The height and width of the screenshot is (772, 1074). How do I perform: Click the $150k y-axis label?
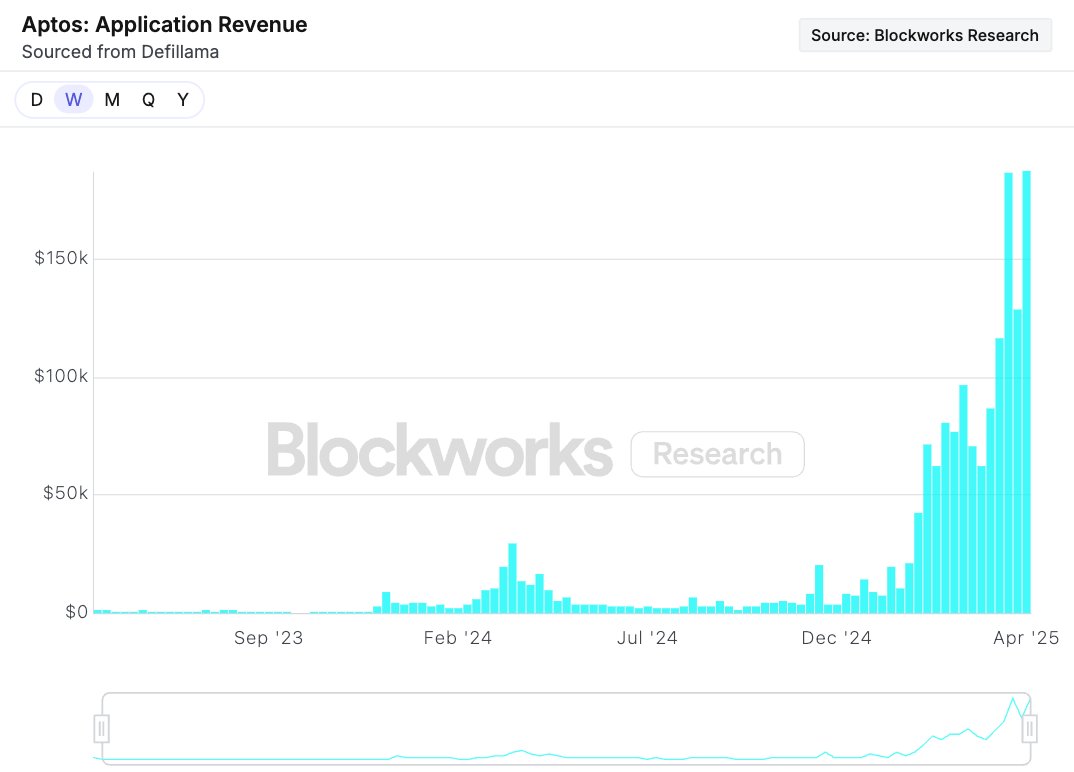click(61, 259)
